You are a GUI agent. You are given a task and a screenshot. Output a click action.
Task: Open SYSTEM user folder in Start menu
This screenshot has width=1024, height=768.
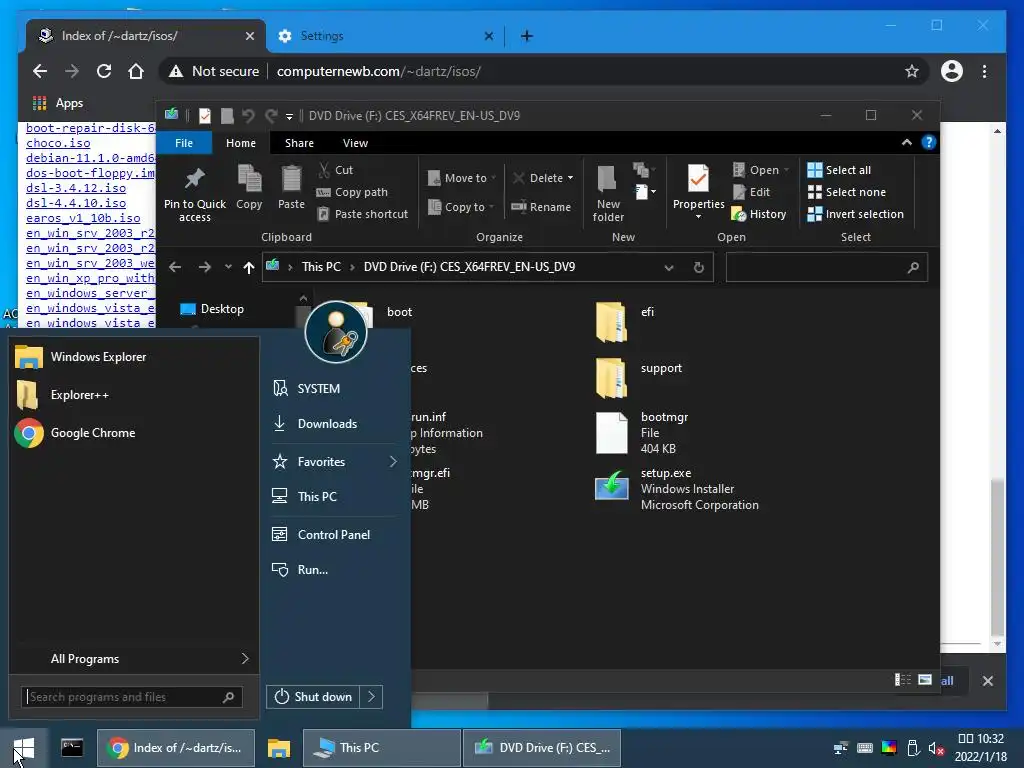click(x=306, y=389)
